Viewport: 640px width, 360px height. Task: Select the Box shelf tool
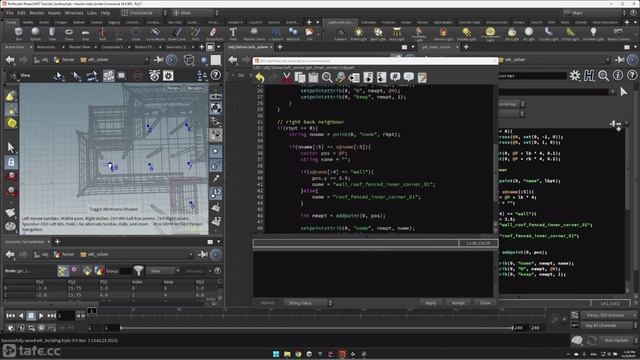pos(18,33)
